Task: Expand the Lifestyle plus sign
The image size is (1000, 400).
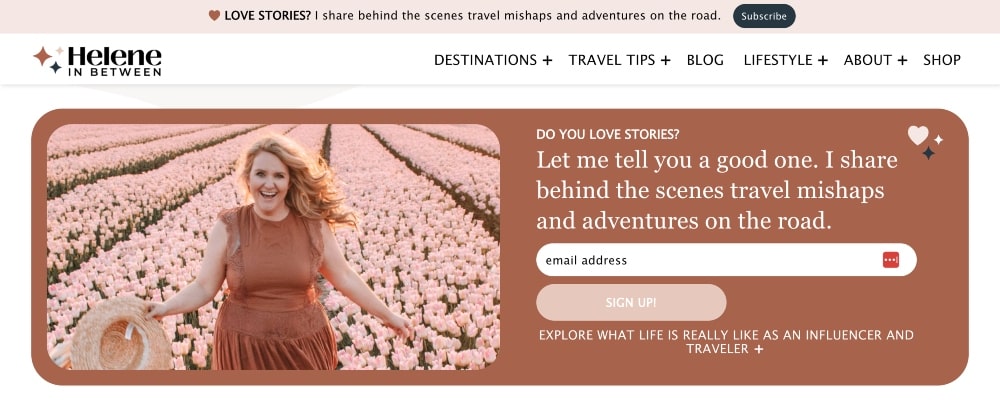Action: click(x=823, y=61)
